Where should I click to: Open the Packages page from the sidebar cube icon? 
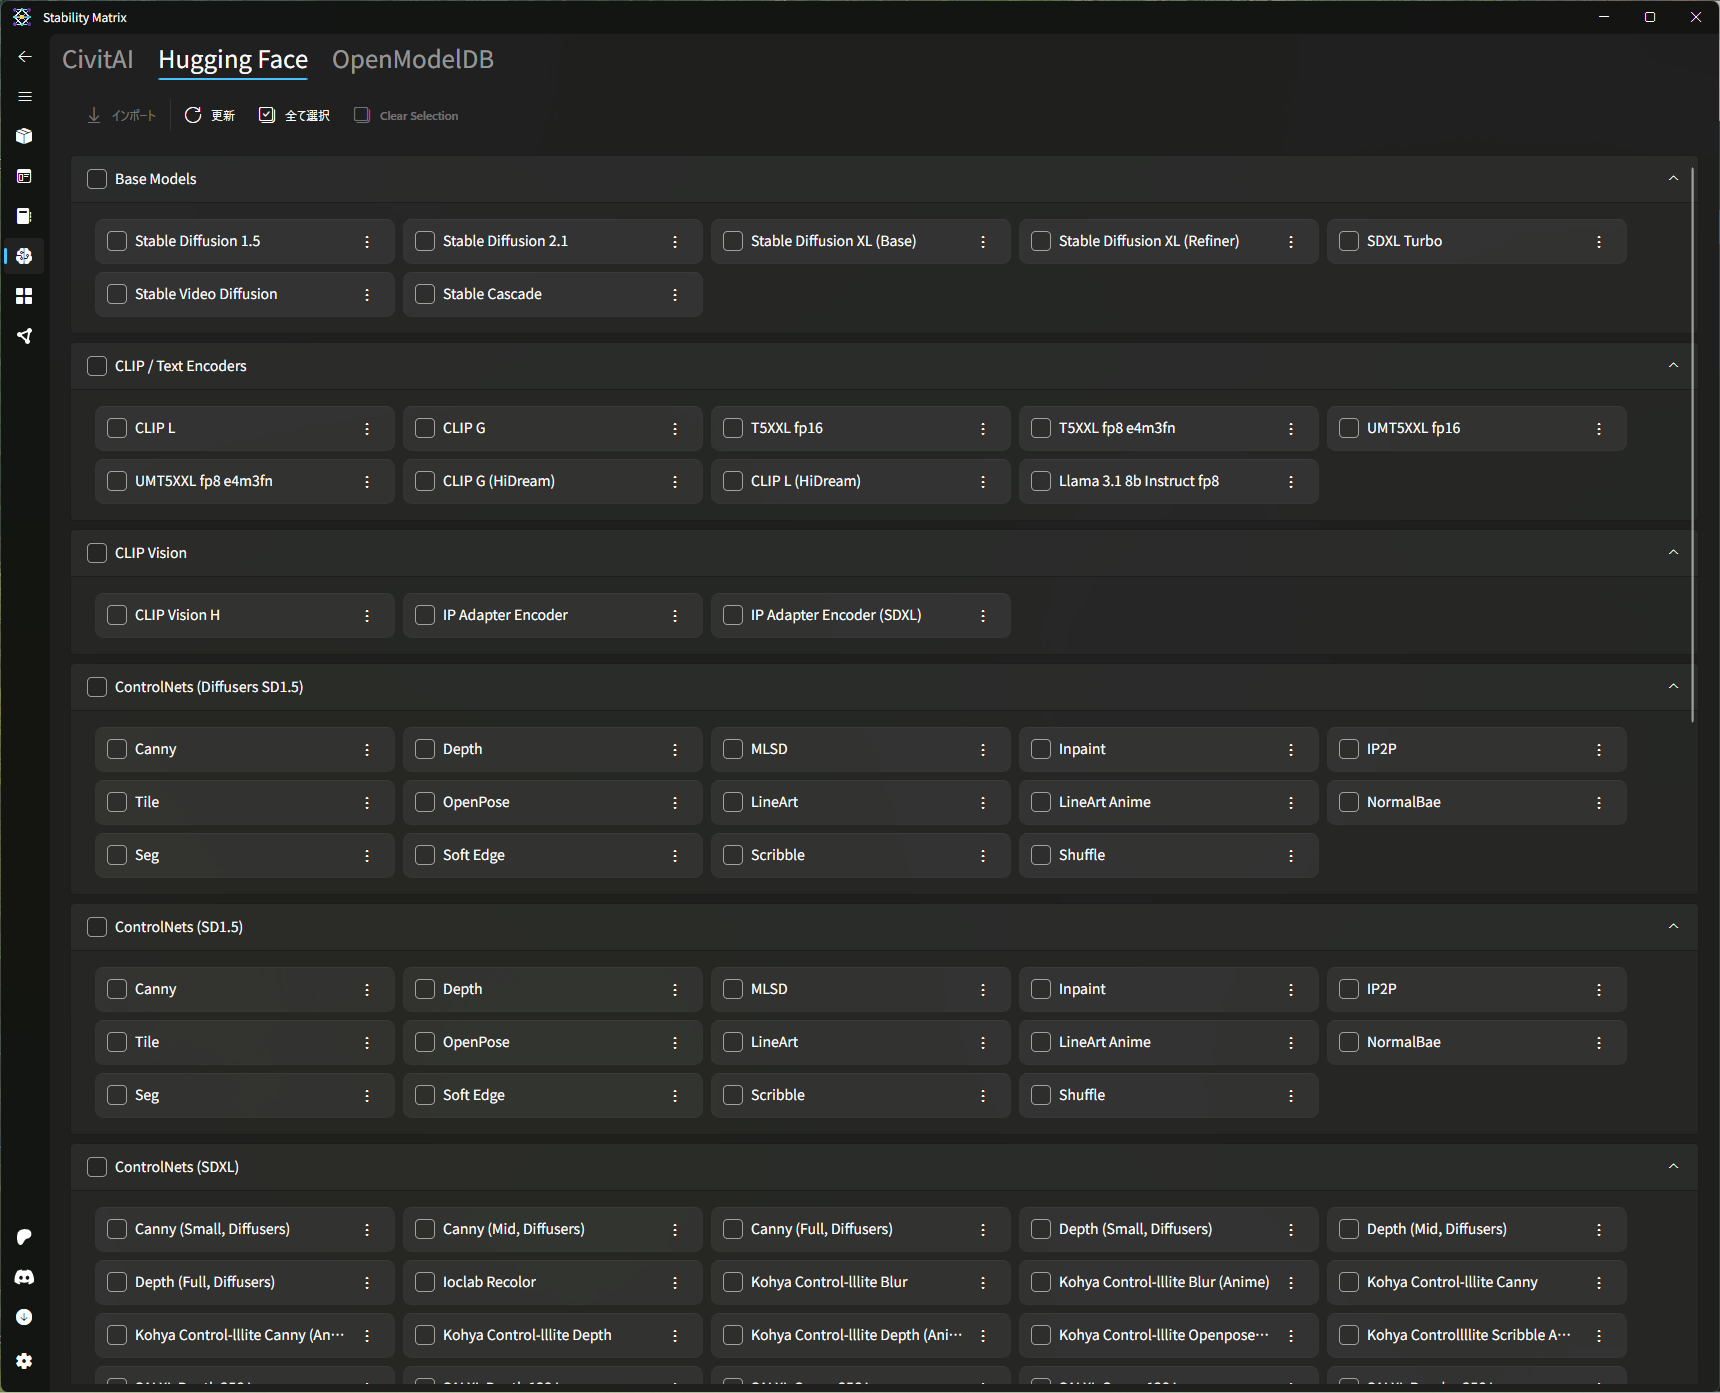tap(24, 136)
